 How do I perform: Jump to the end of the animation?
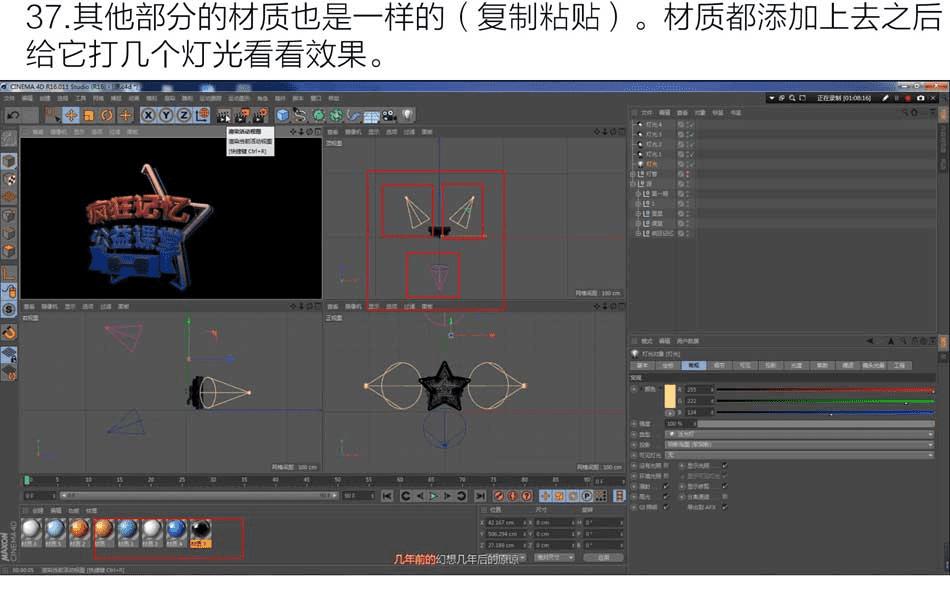coord(480,496)
